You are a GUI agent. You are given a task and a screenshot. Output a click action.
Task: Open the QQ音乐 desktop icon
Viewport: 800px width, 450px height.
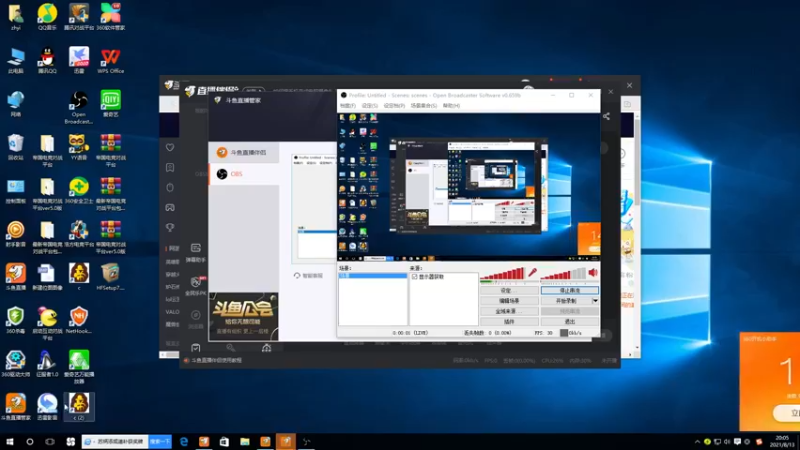click(47, 17)
